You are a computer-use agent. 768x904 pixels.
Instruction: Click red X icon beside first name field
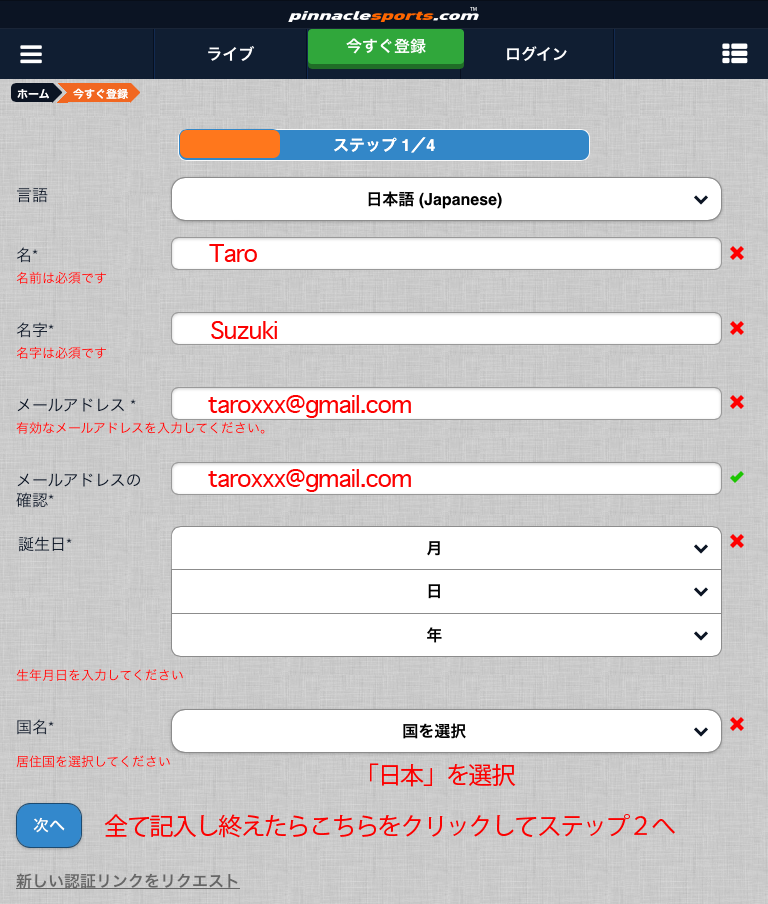click(x=737, y=254)
